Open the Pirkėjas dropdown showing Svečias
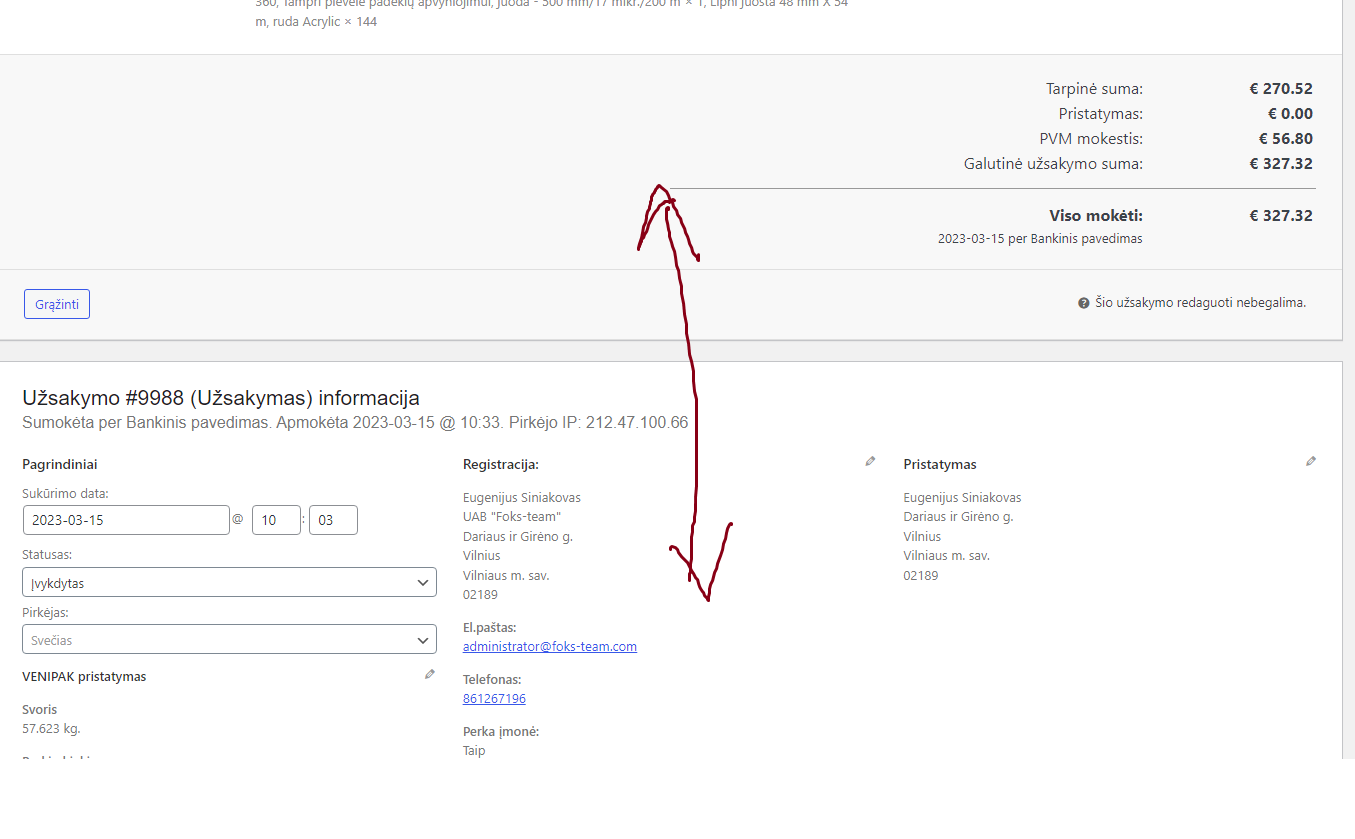This screenshot has width=1355, height=839. coord(229,639)
